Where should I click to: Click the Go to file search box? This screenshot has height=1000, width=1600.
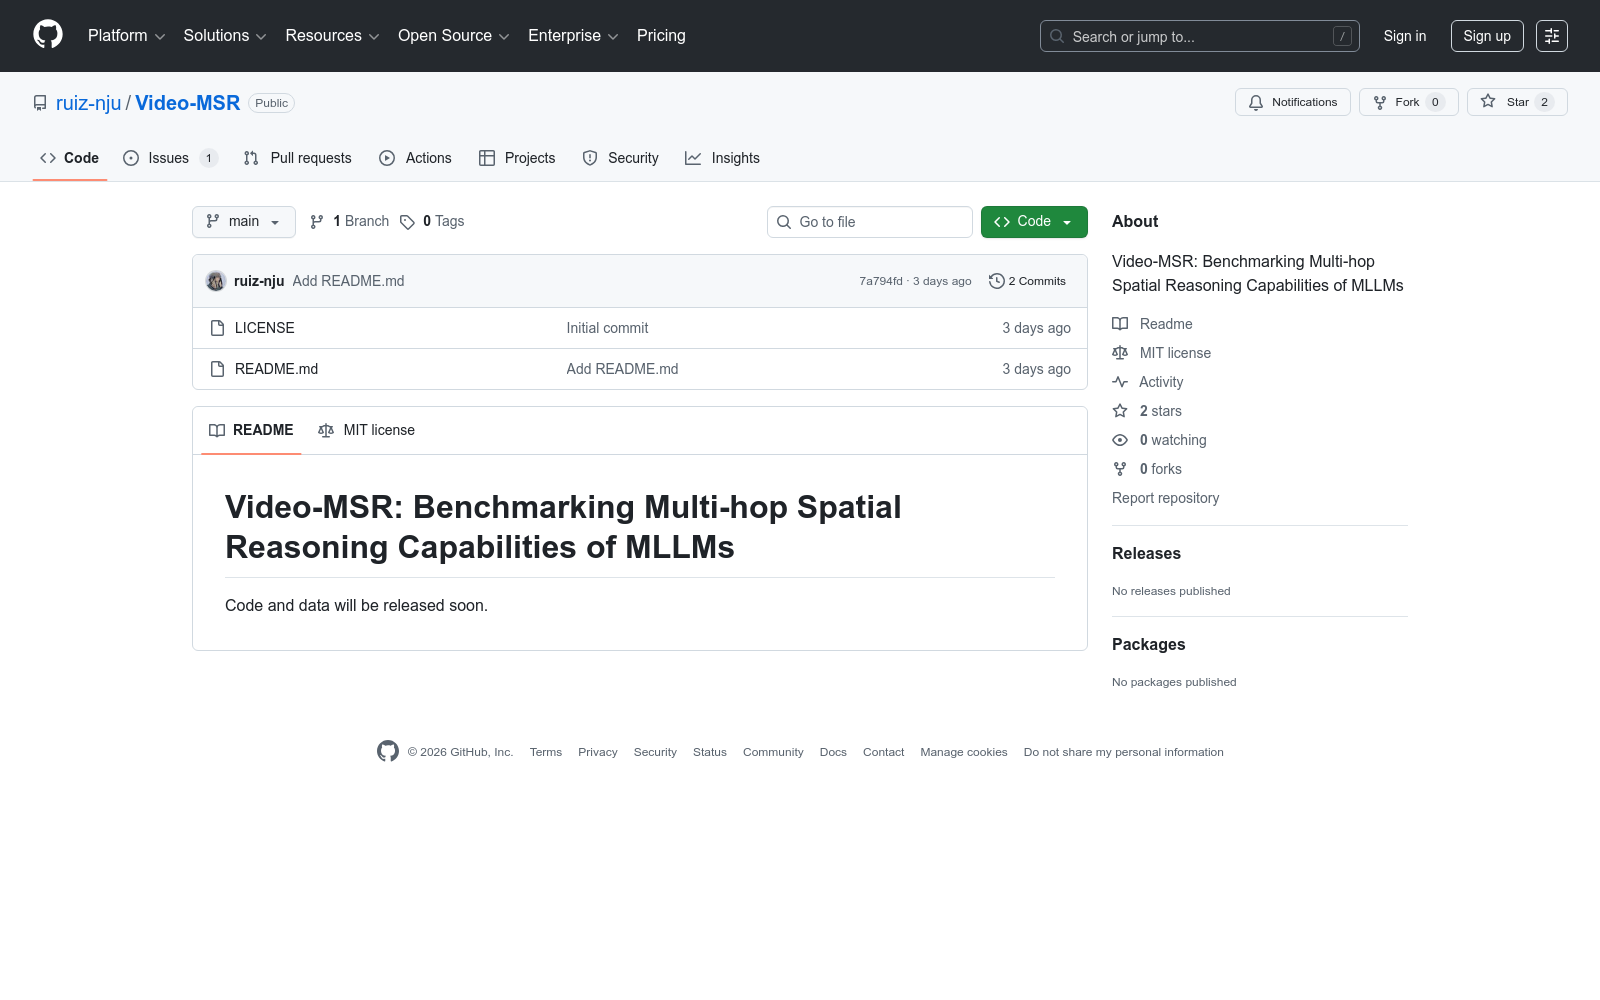(x=870, y=222)
